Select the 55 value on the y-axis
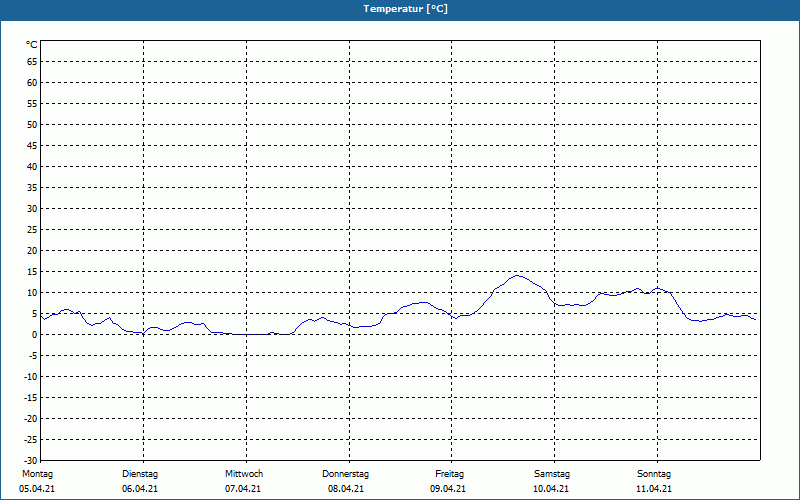Image resolution: width=800 pixels, height=500 pixels. 32,104
